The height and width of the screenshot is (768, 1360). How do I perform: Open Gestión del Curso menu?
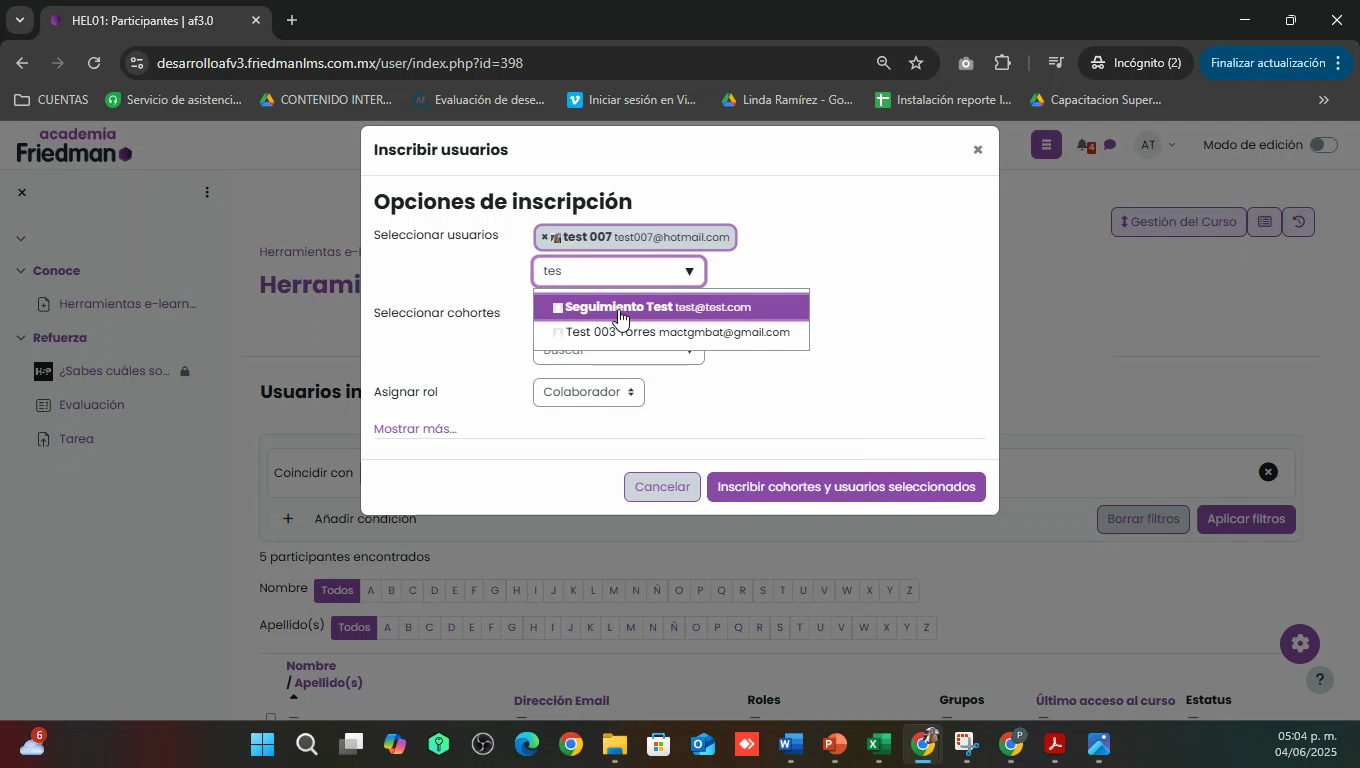tap(1178, 222)
